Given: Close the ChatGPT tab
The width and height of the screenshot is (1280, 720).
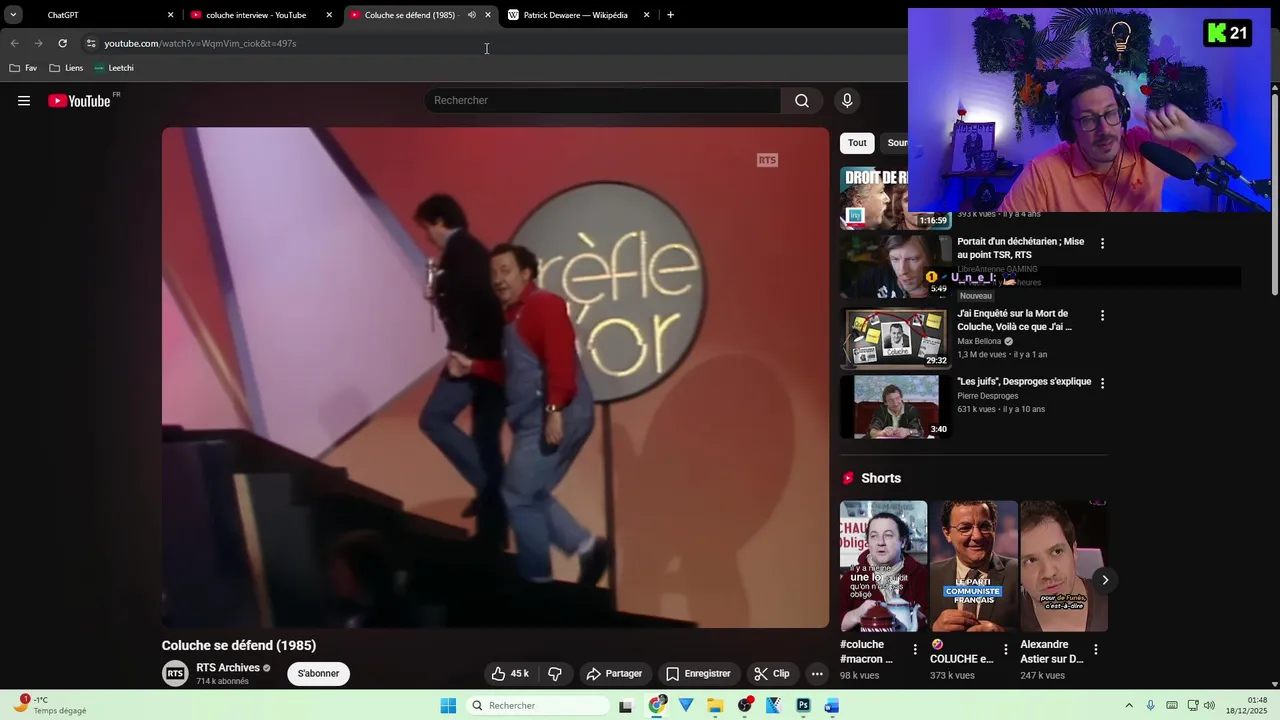Looking at the screenshot, I should [170, 15].
